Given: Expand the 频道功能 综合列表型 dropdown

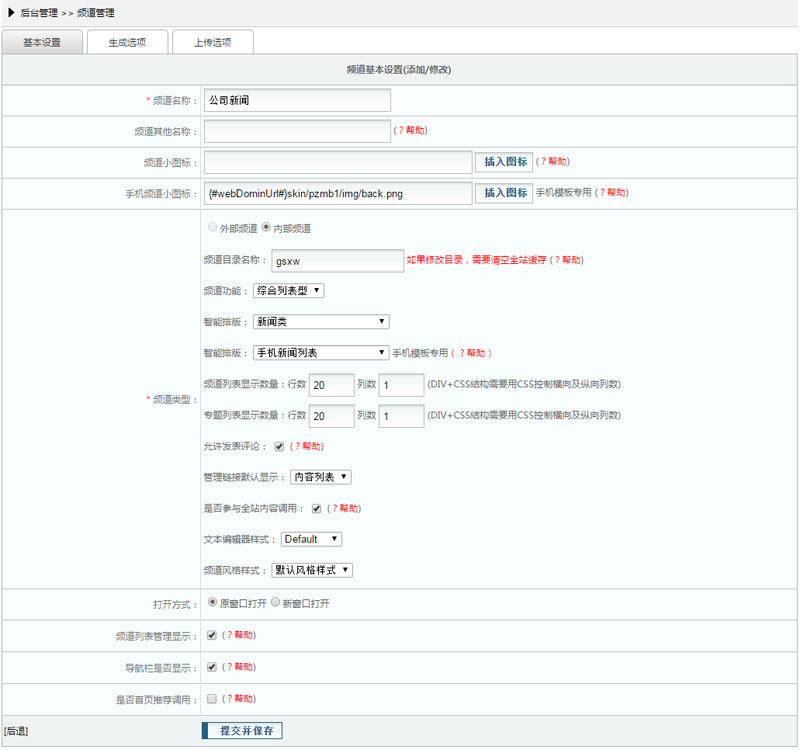Looking at the screenshot, I should (288, 290).
